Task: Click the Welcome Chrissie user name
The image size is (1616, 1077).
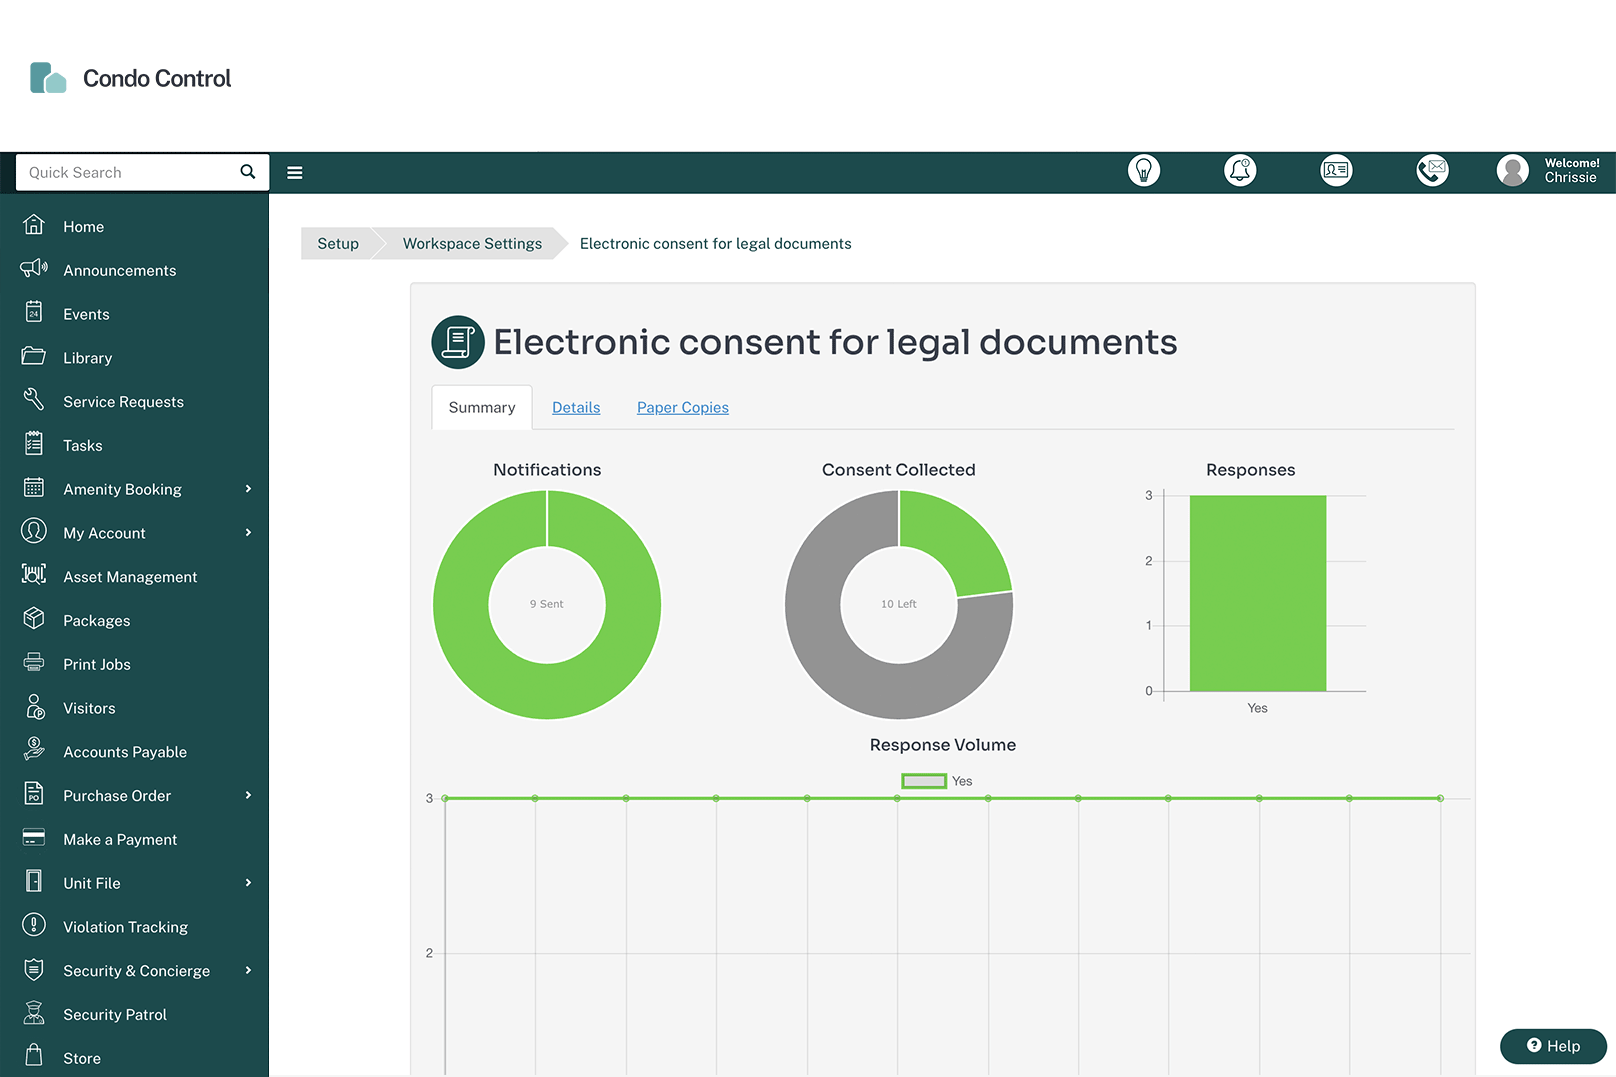Action: [x=1572, y=171]
